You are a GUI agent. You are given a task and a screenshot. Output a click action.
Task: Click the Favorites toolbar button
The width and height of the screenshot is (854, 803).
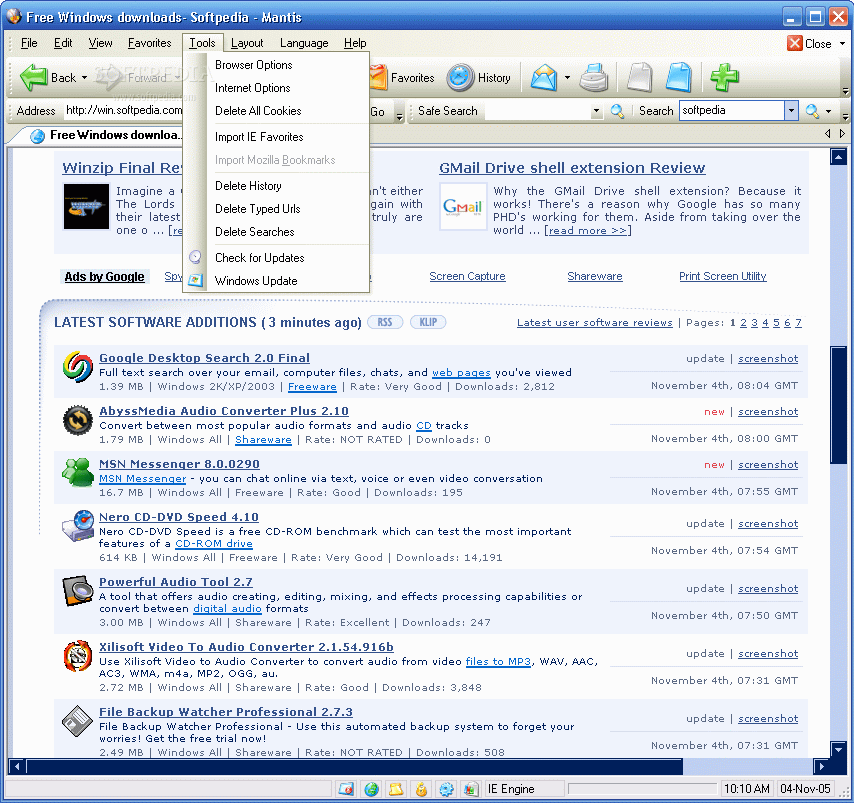click(402, 78)
